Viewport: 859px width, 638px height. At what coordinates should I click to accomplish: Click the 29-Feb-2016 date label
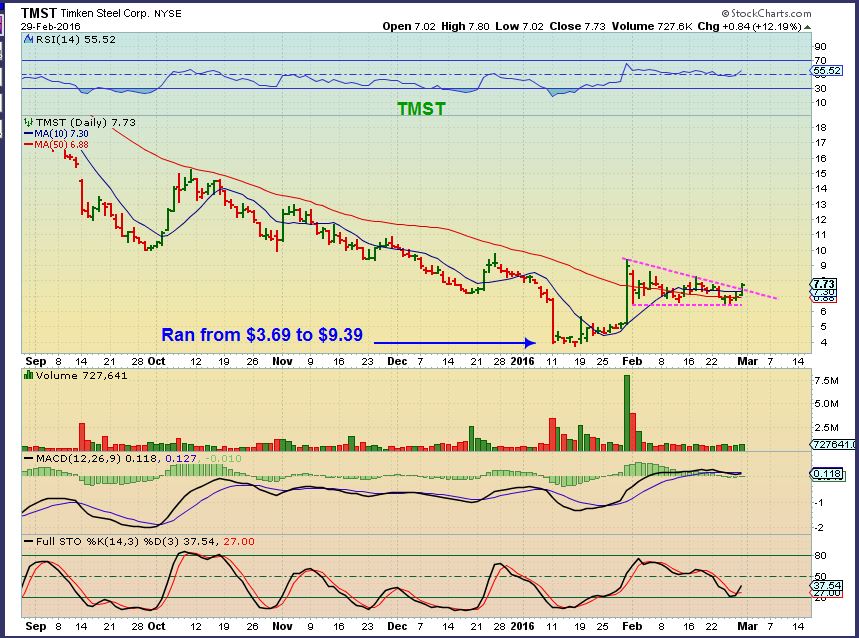tap(51, 26)
